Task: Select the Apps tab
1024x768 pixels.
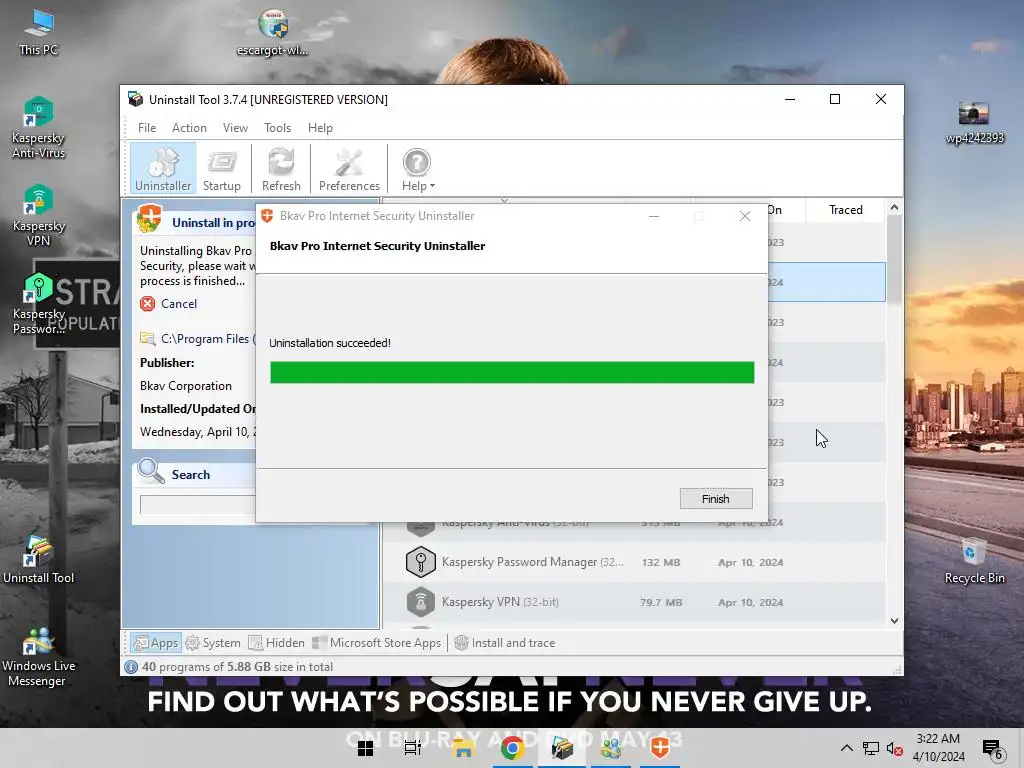Action: (156, 643)
